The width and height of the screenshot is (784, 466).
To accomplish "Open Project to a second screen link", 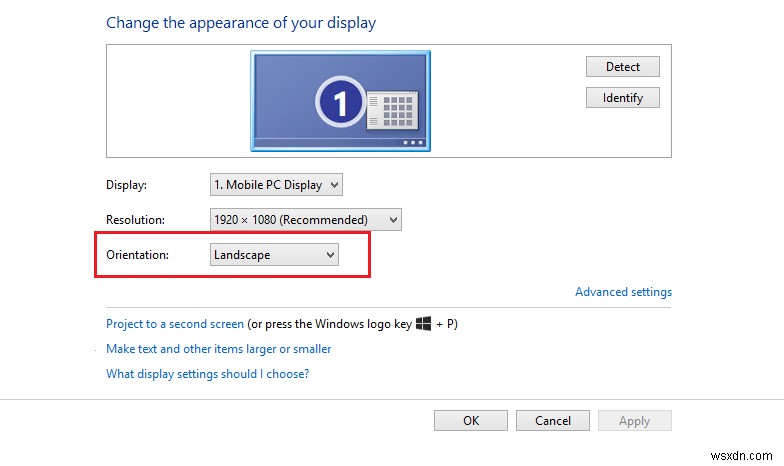I will [x=175, y=324].
